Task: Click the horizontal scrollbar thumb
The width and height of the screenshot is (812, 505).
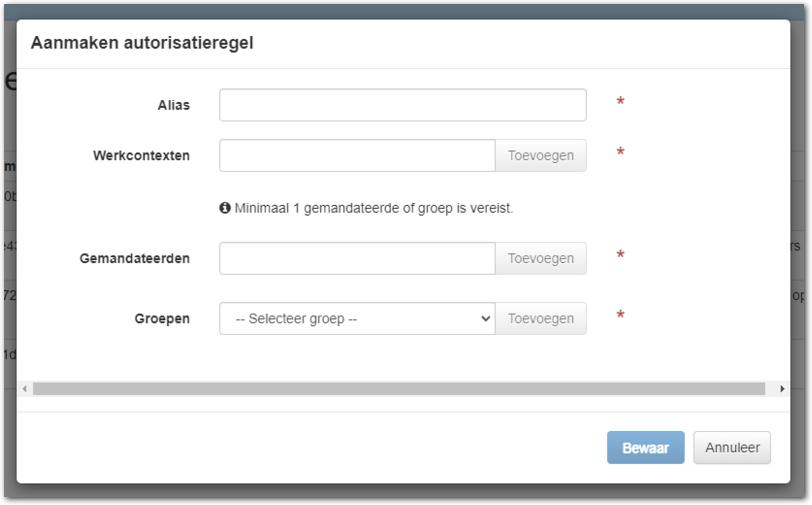Action: pos(398,388)
